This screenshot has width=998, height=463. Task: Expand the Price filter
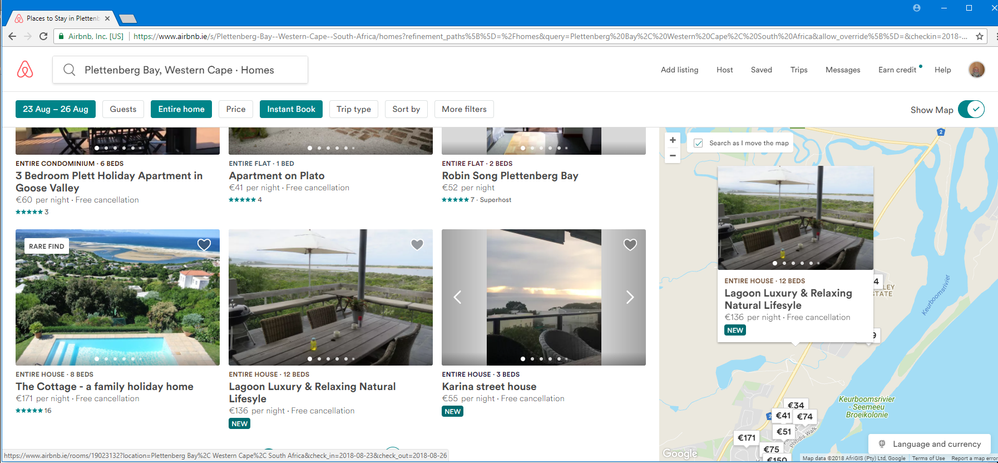click(236, 109)
